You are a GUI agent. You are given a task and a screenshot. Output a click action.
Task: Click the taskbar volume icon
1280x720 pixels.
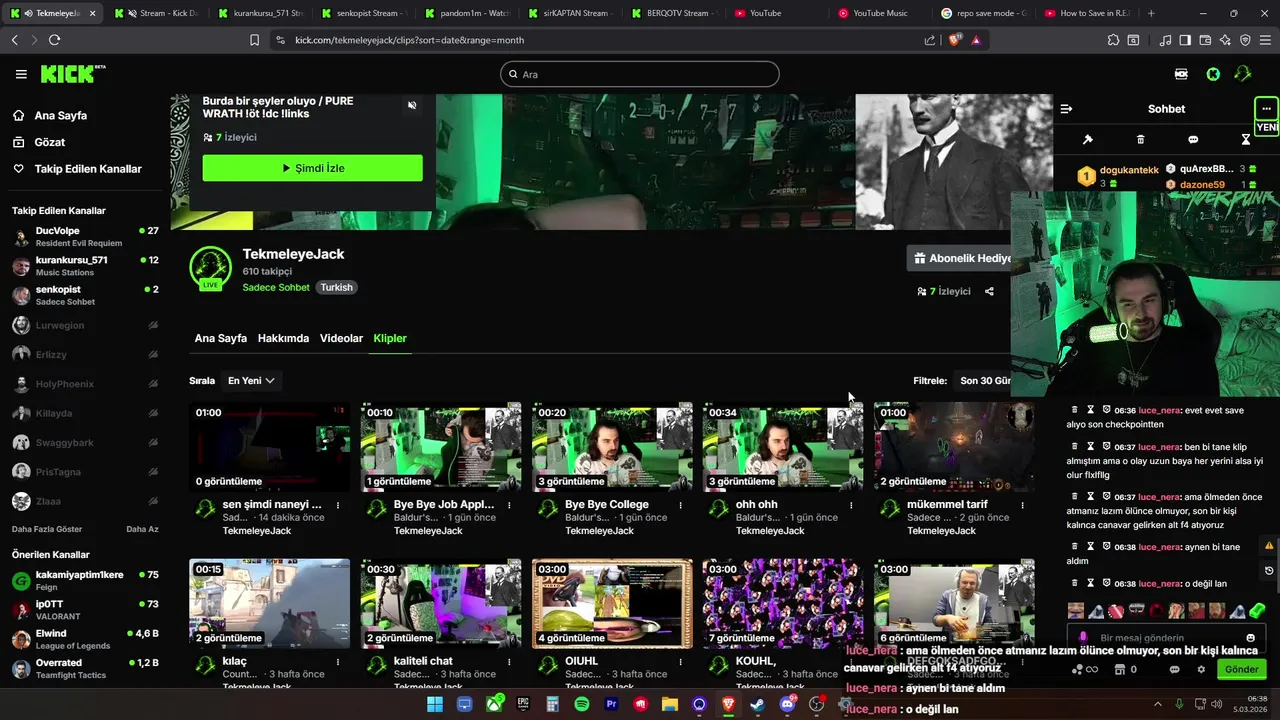point(1218,704)
